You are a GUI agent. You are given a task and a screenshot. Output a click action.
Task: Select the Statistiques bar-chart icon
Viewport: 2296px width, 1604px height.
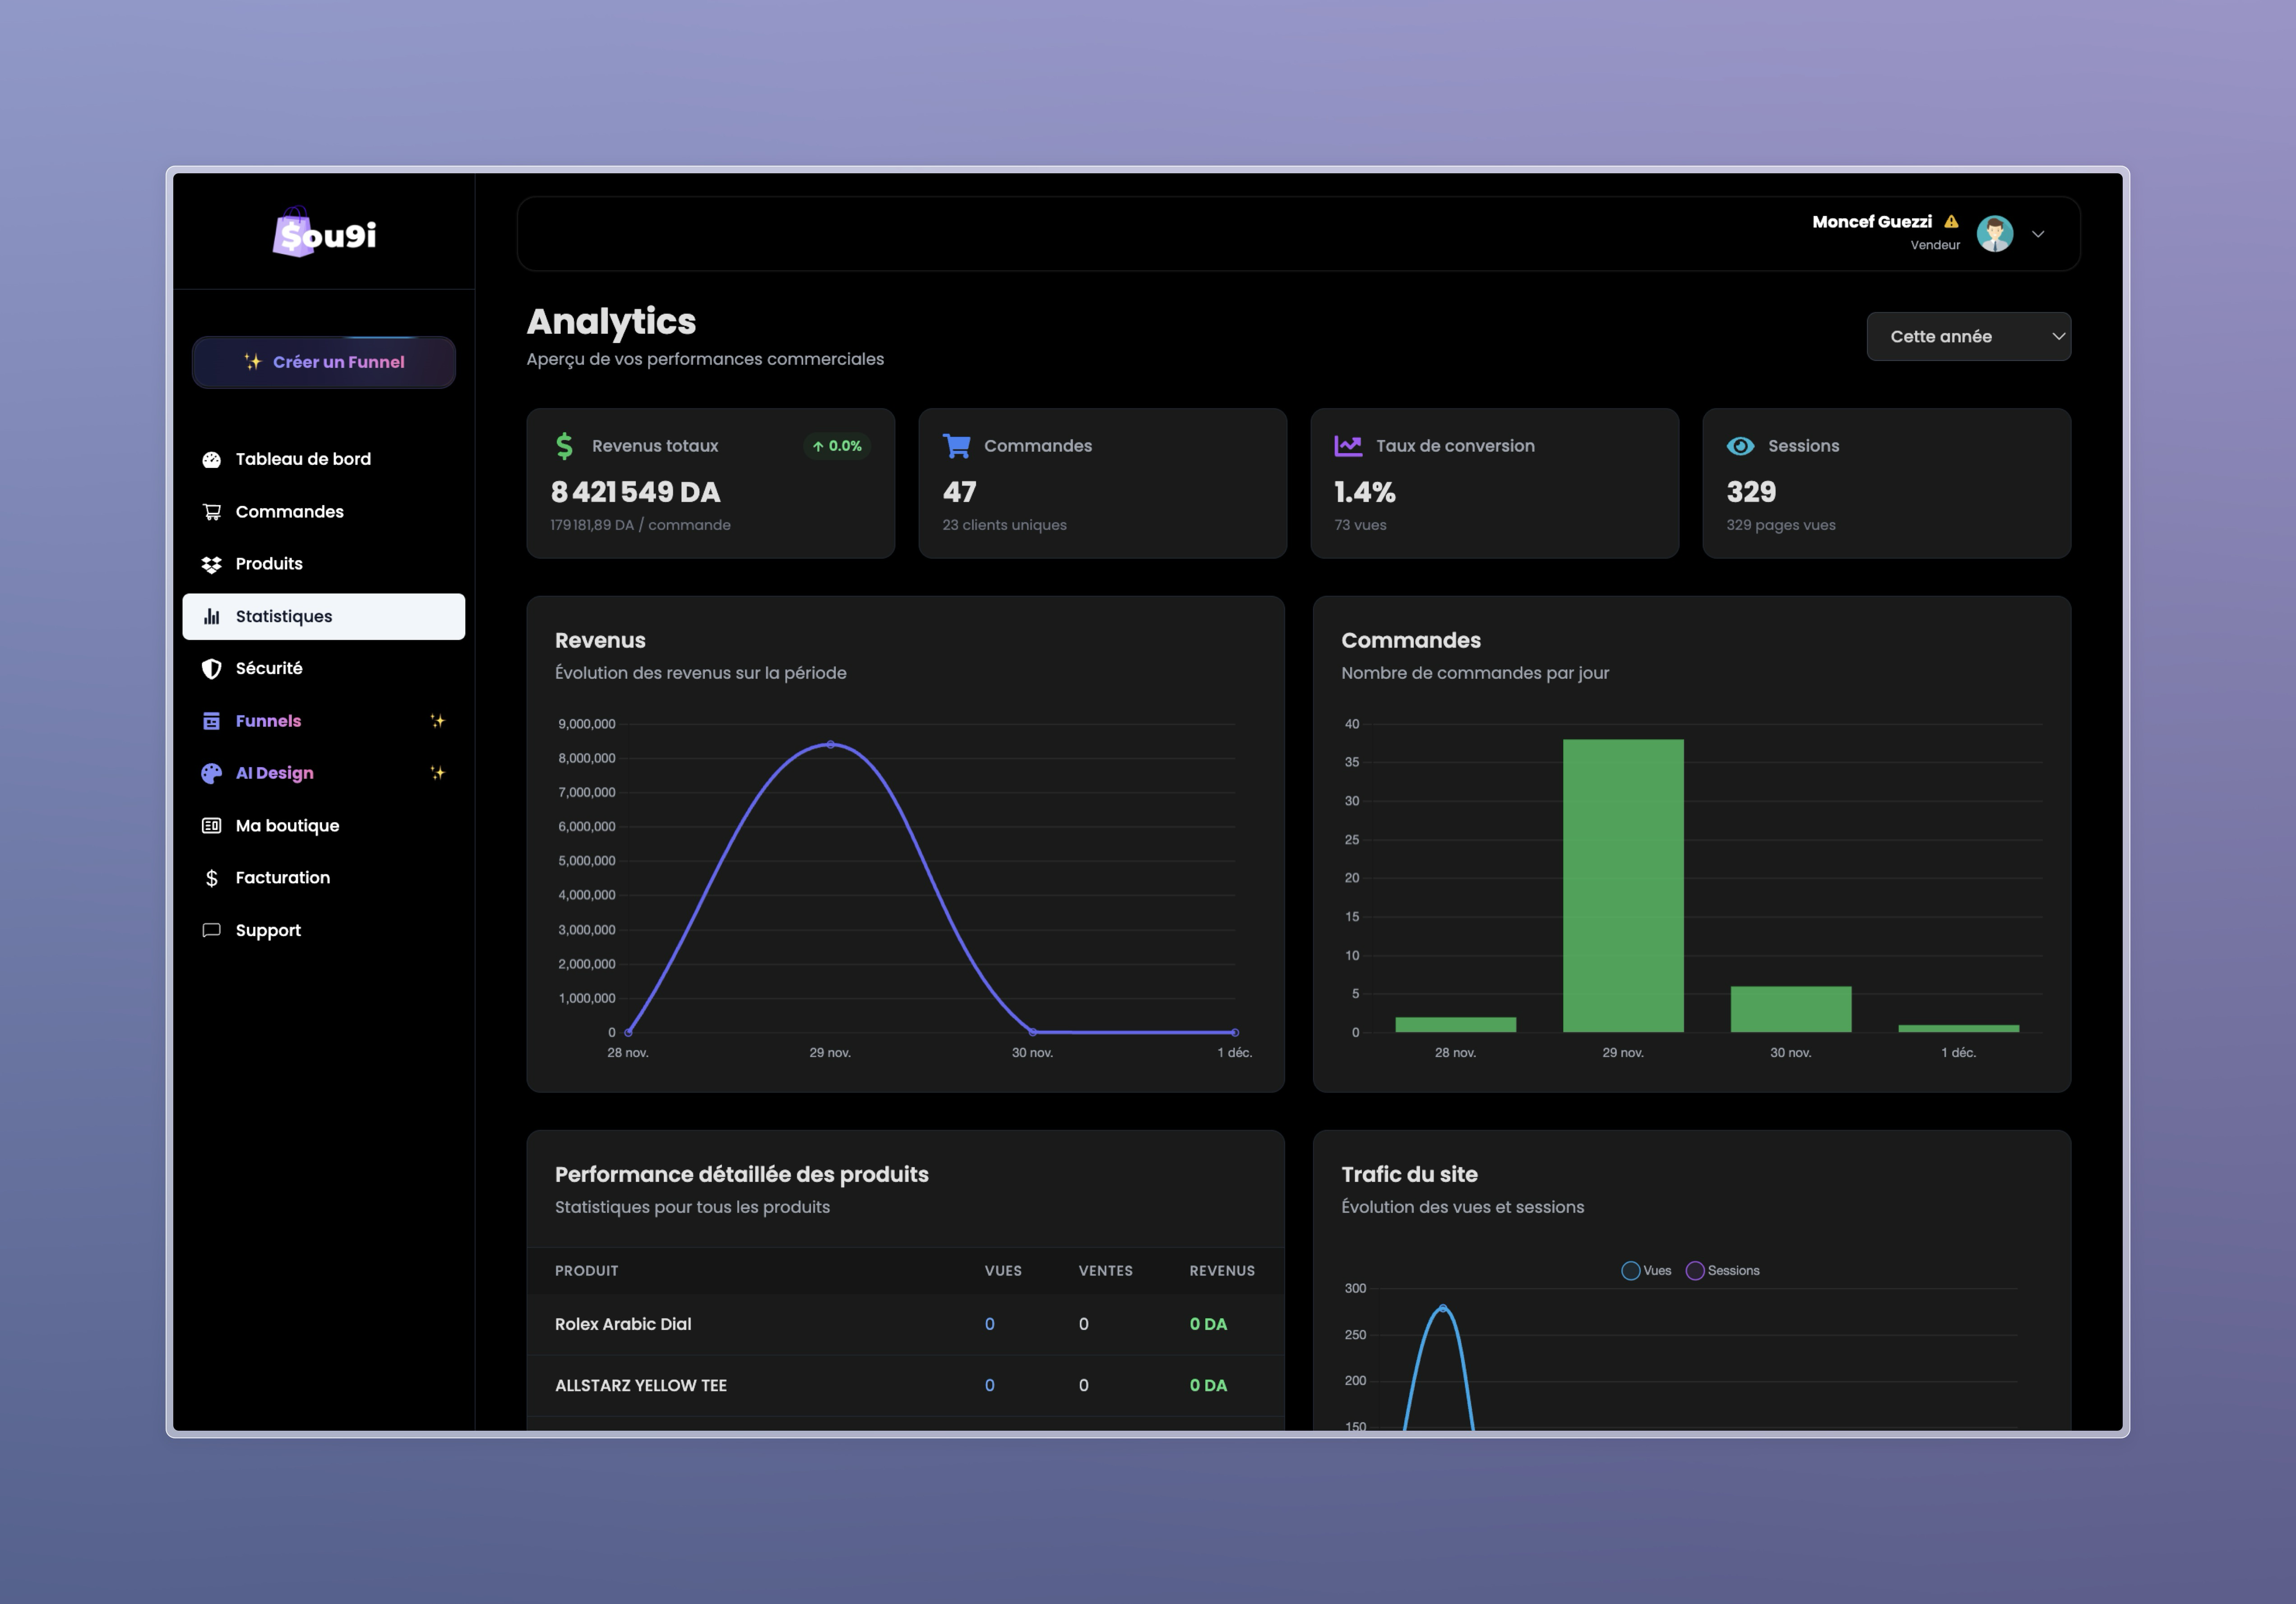point(211,616)
